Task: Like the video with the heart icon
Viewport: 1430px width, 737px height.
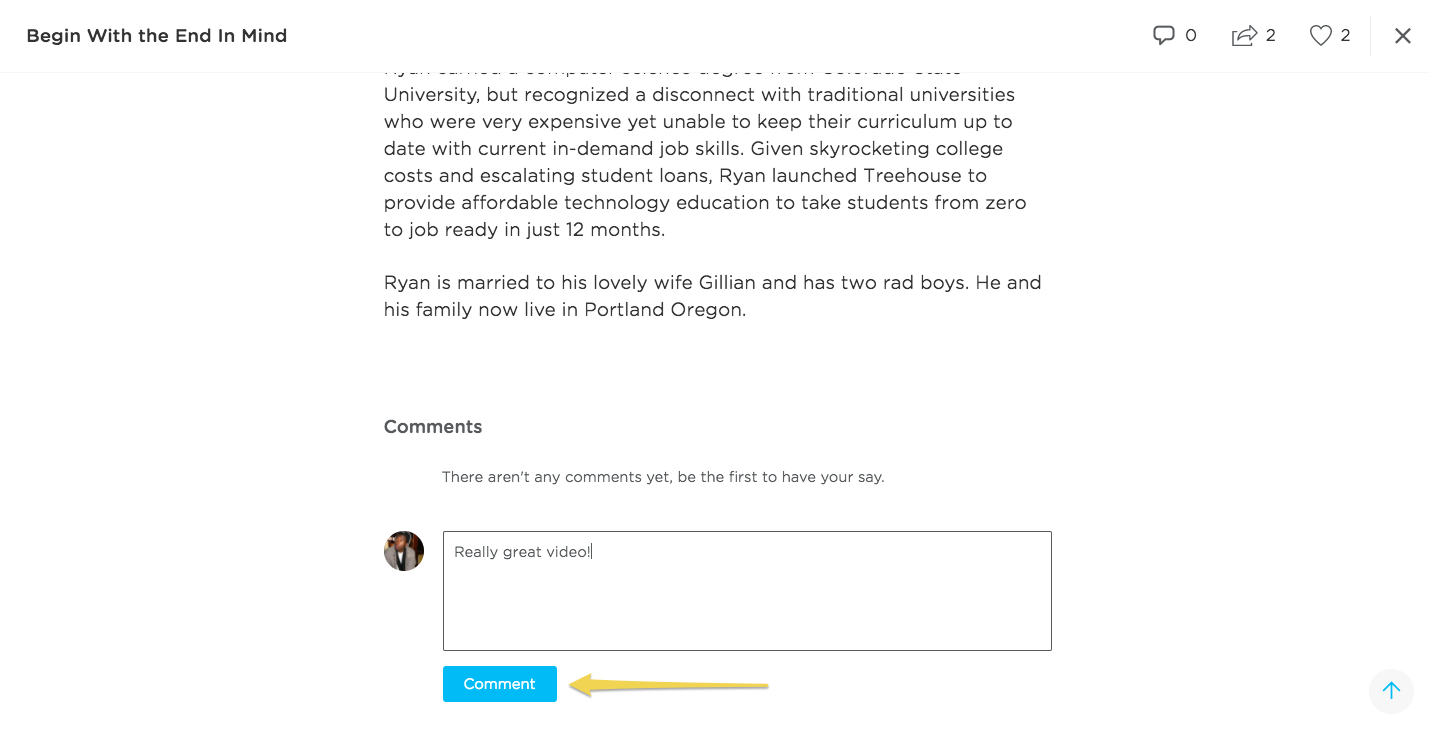Action: (1321, 36)
